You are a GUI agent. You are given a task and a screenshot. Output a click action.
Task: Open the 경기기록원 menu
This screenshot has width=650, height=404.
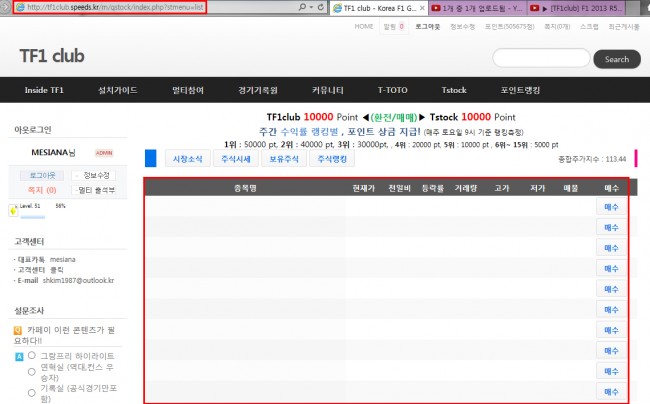click(x=257, y=90)
